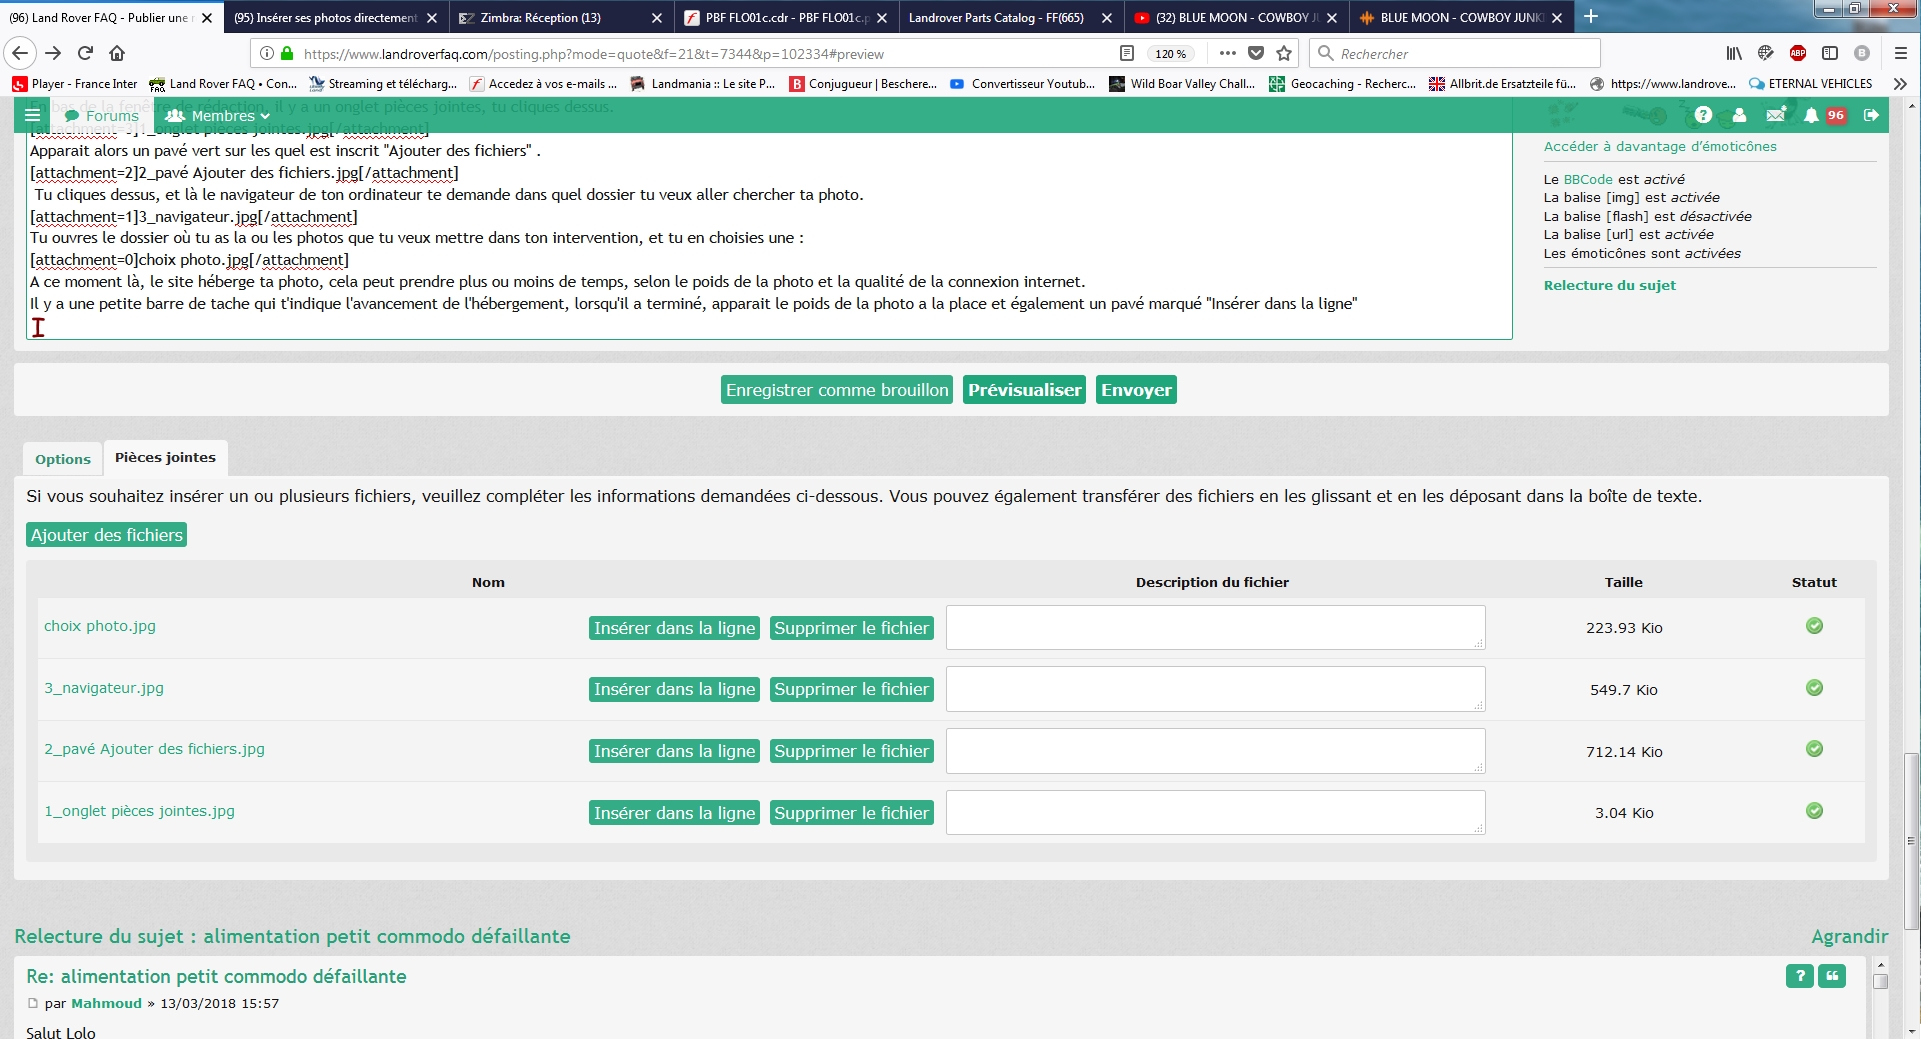Click description field for 1_onglet pièces jointes.jpg

[x=1215, y=813]
